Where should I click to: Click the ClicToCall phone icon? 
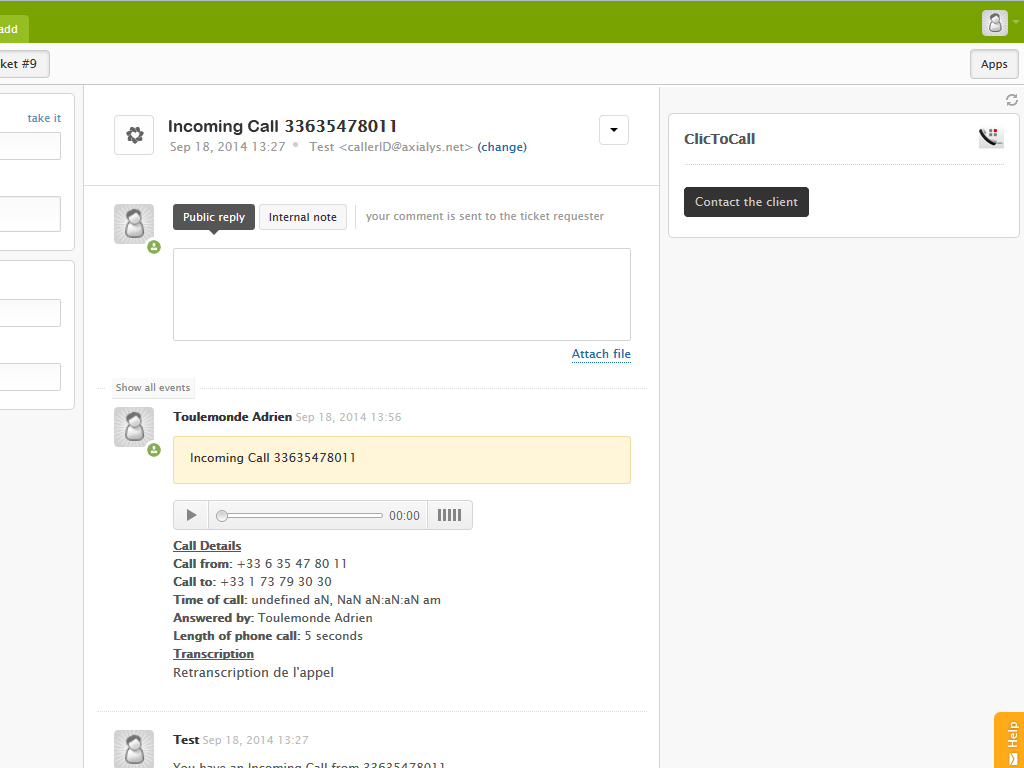990,138
